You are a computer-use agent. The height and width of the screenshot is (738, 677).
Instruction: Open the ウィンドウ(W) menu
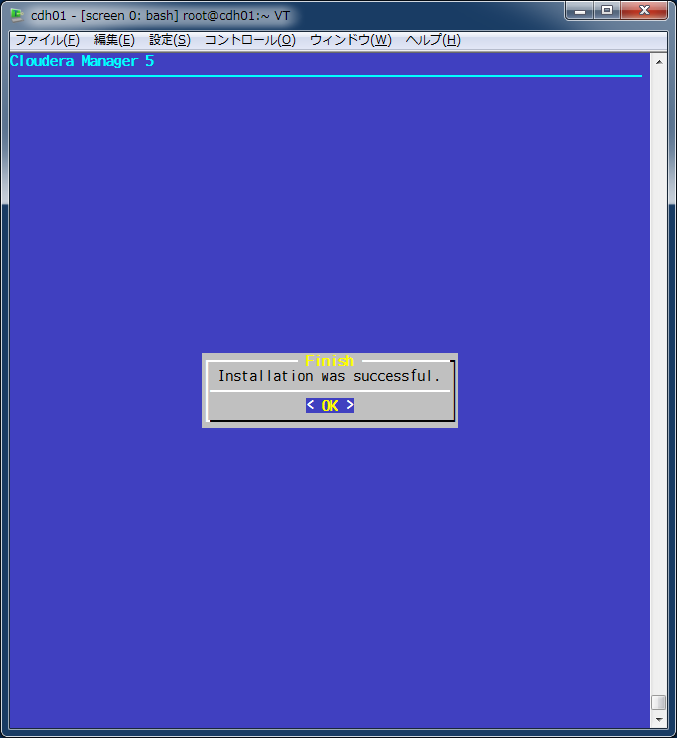pyautogui.click(x=351, y=40)
